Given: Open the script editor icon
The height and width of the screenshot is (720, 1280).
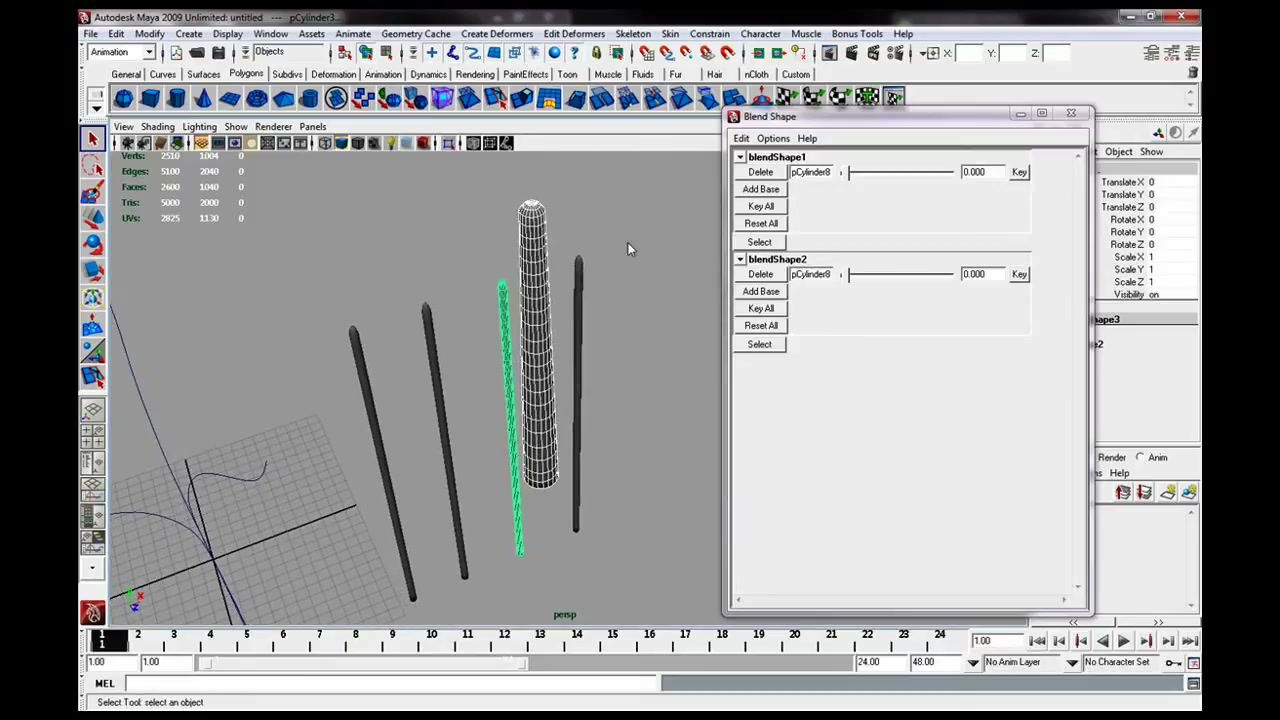Looking at the screenshot, I should coord(1193,684).
